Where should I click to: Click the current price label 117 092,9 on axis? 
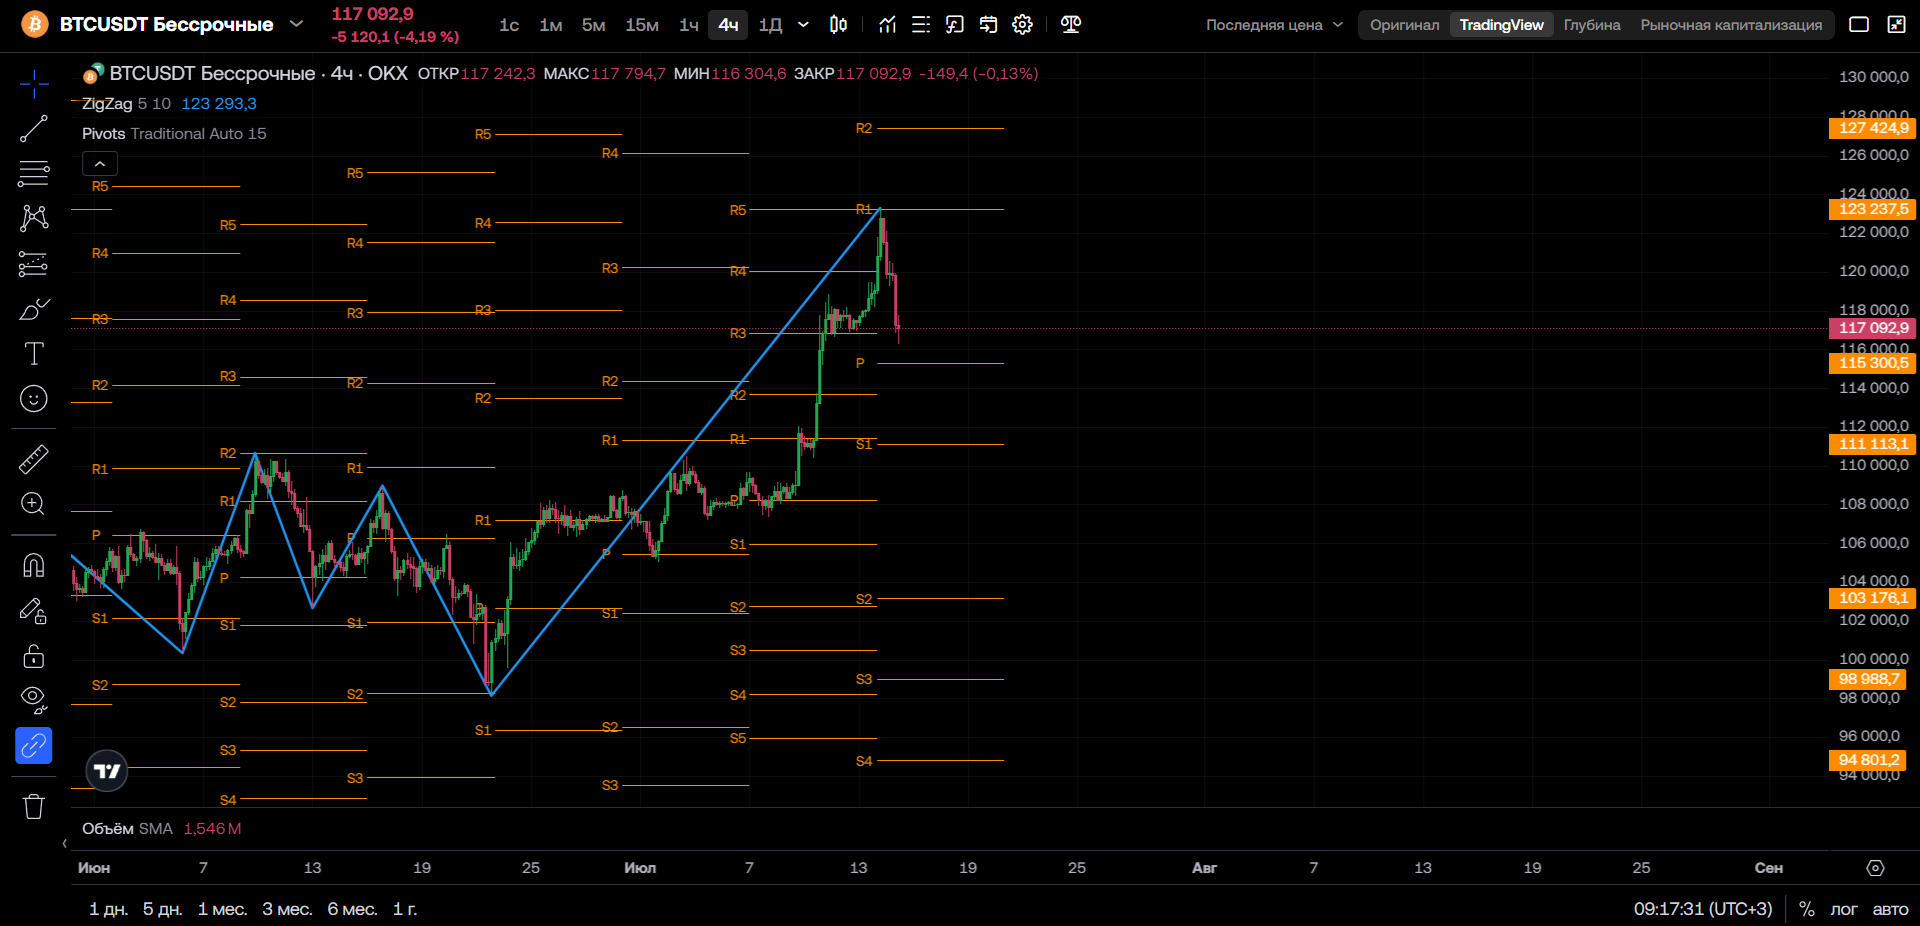[1873, 328]
